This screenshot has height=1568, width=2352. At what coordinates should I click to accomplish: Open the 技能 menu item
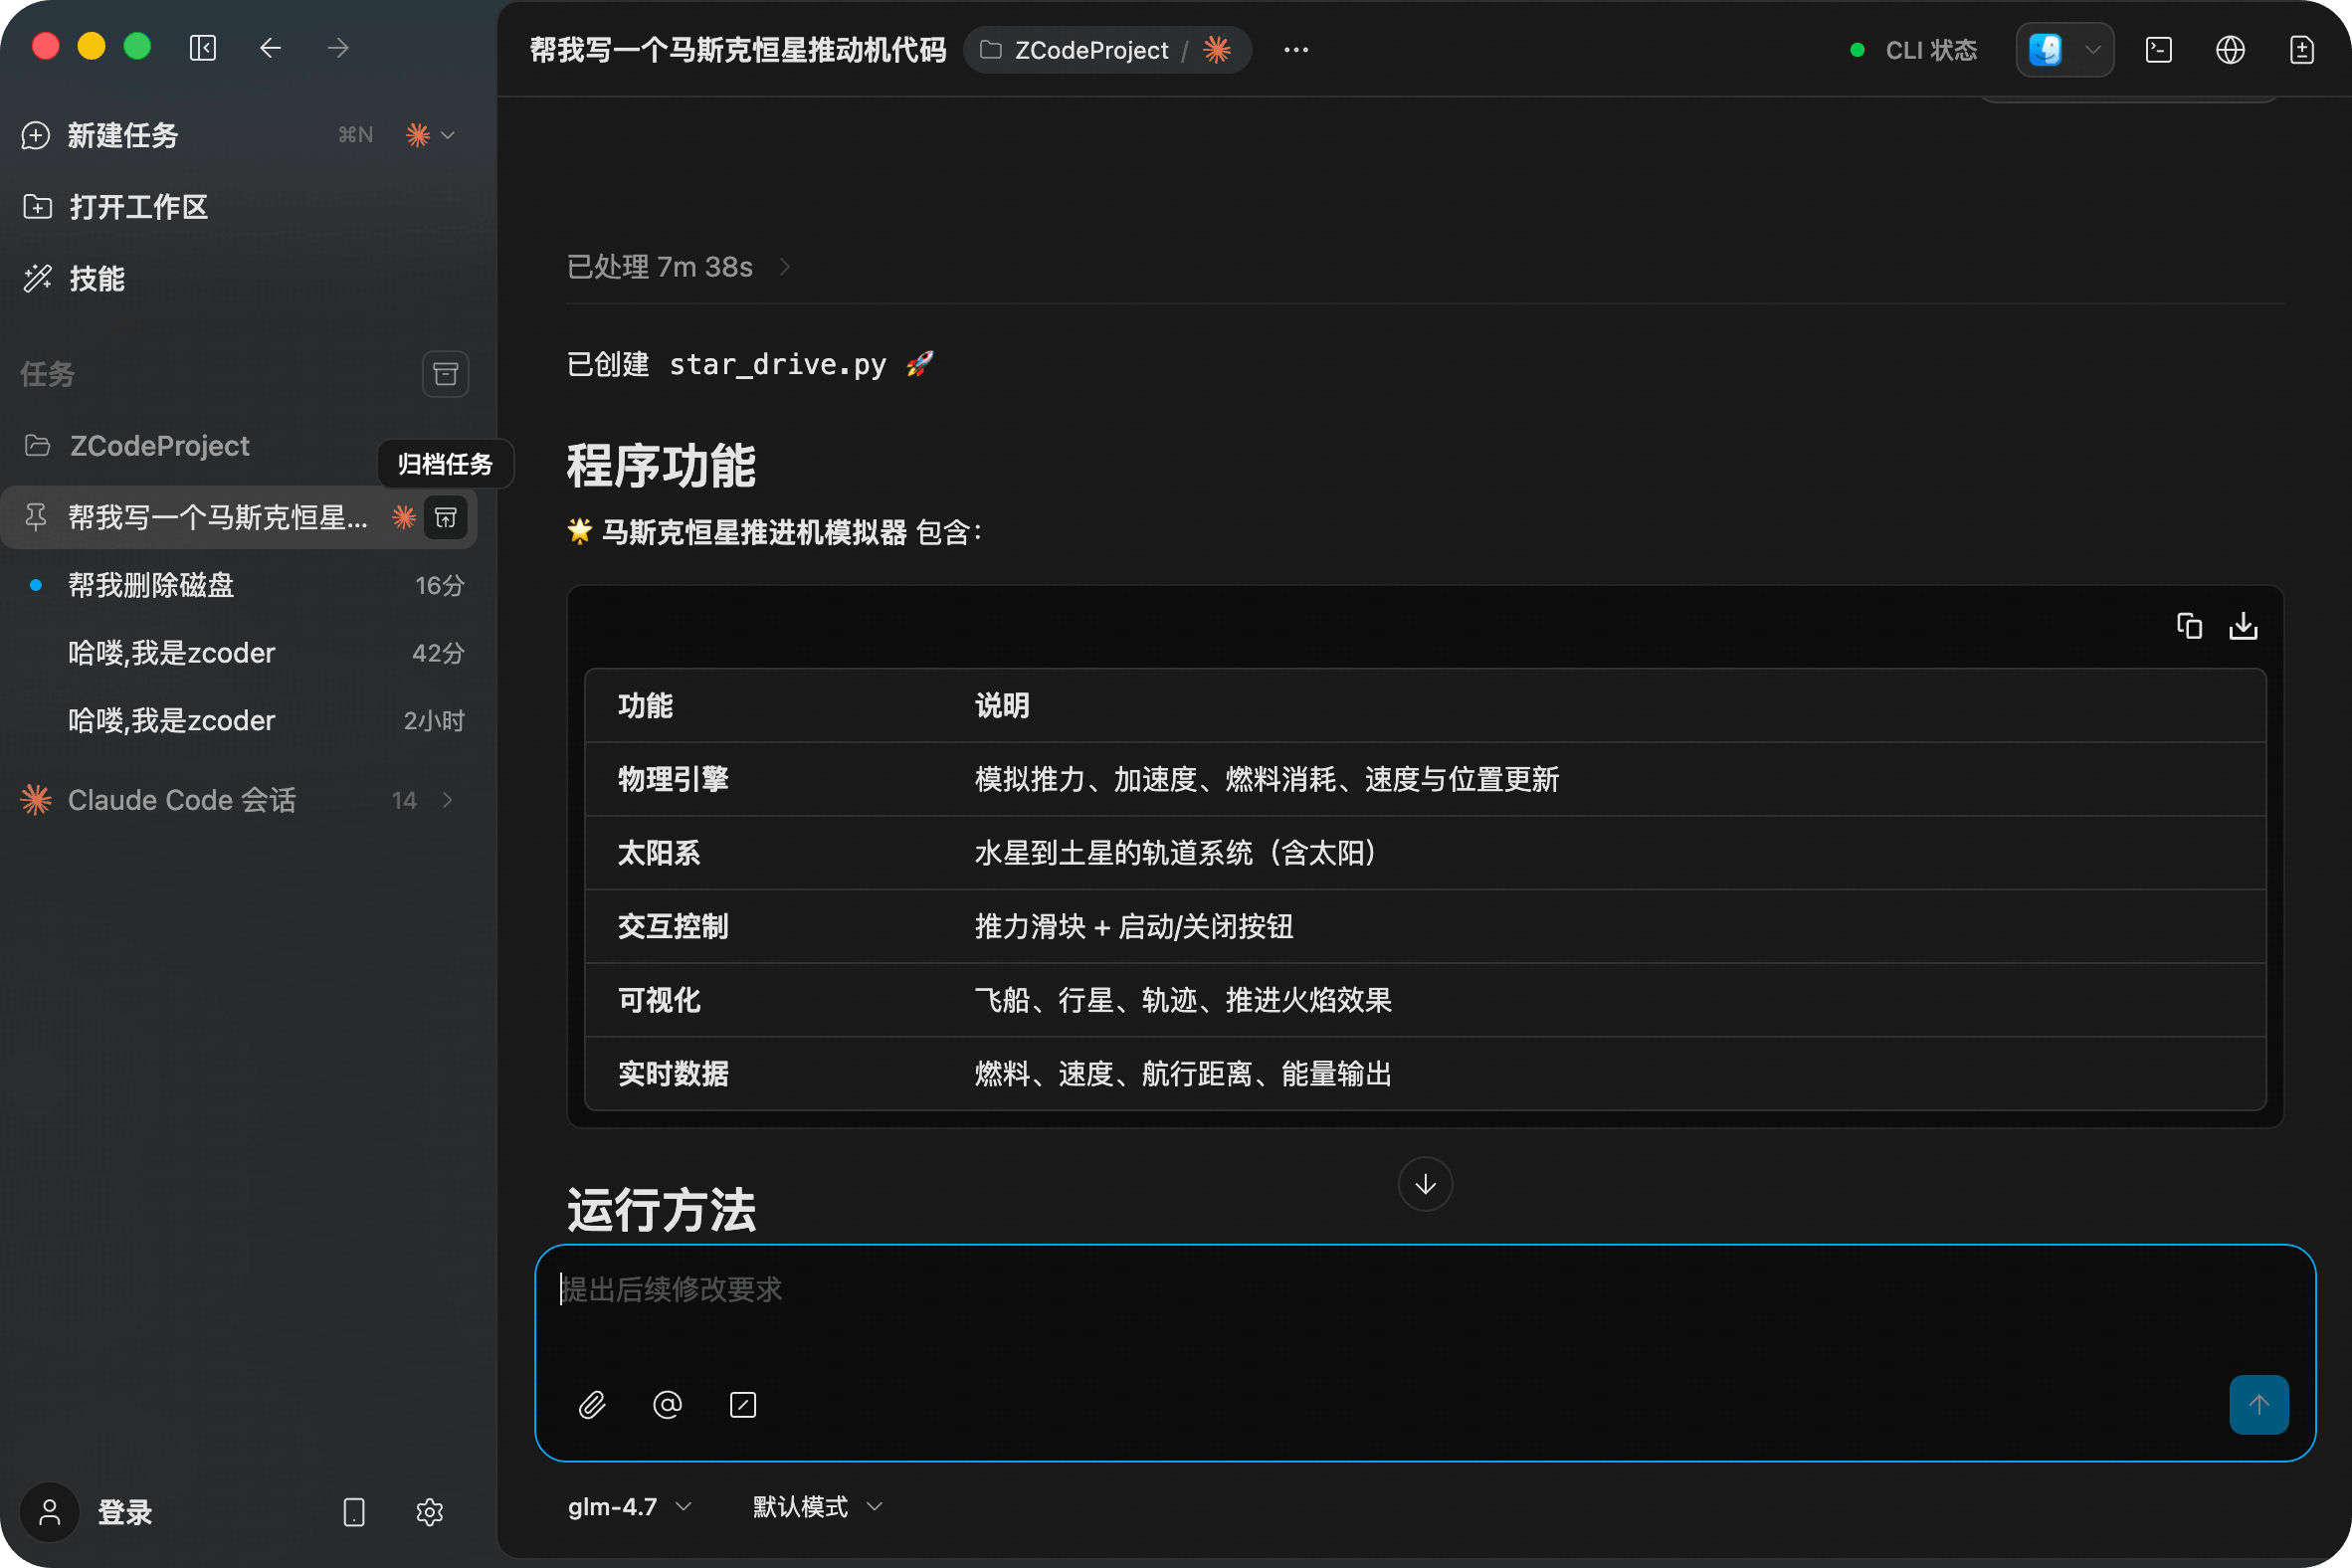(96, 279)
